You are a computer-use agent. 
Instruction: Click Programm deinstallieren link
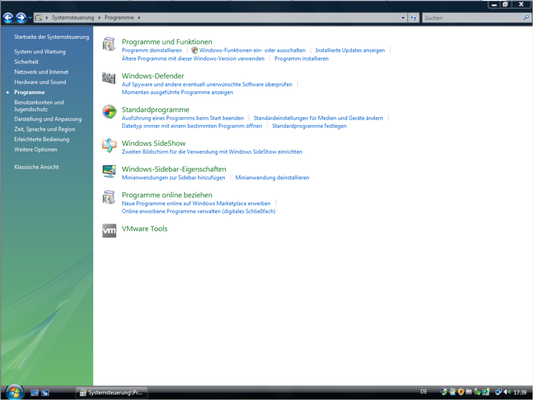152,50
